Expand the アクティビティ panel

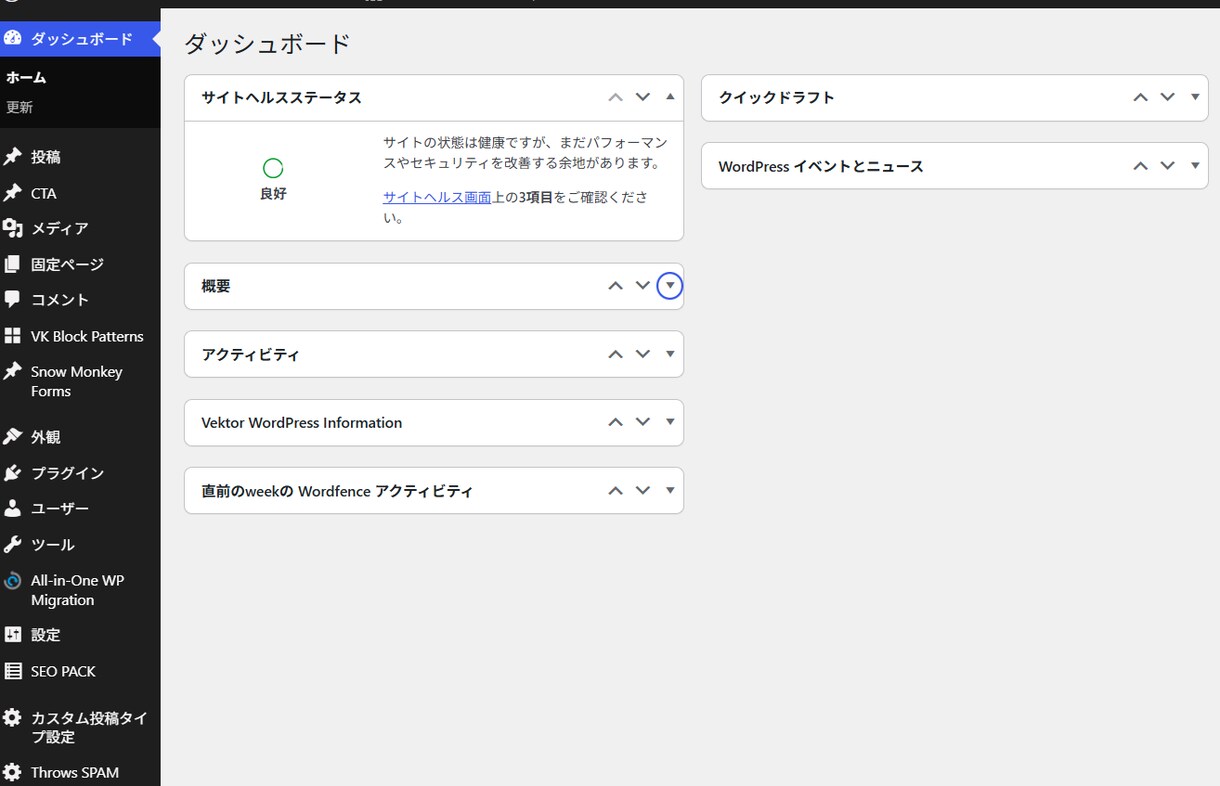click(x=670, y=354)
